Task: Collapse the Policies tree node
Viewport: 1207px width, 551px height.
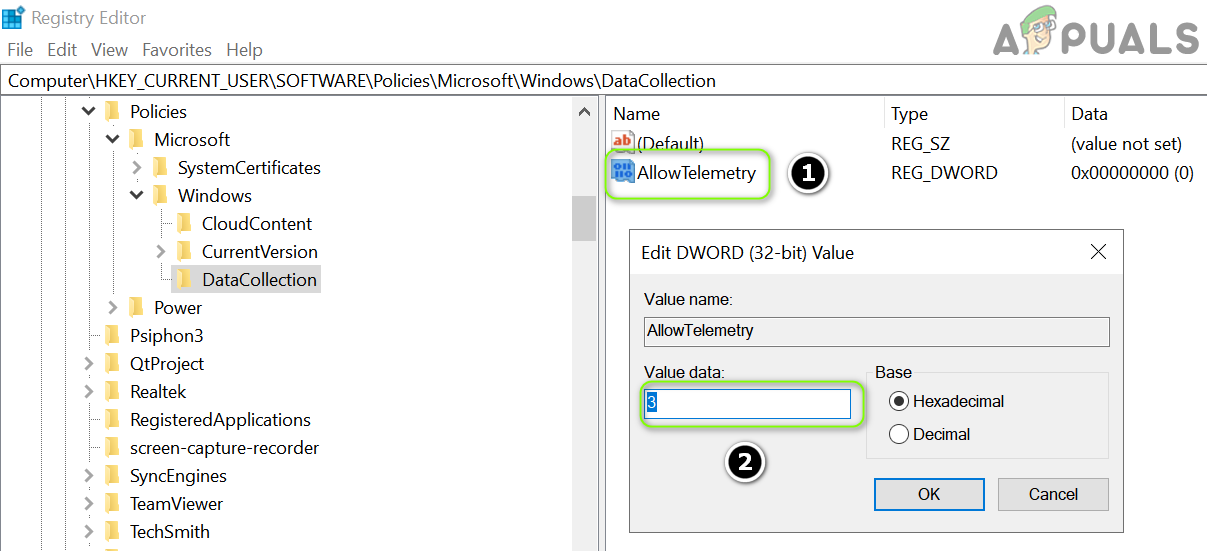Action: tap(89, 112)
